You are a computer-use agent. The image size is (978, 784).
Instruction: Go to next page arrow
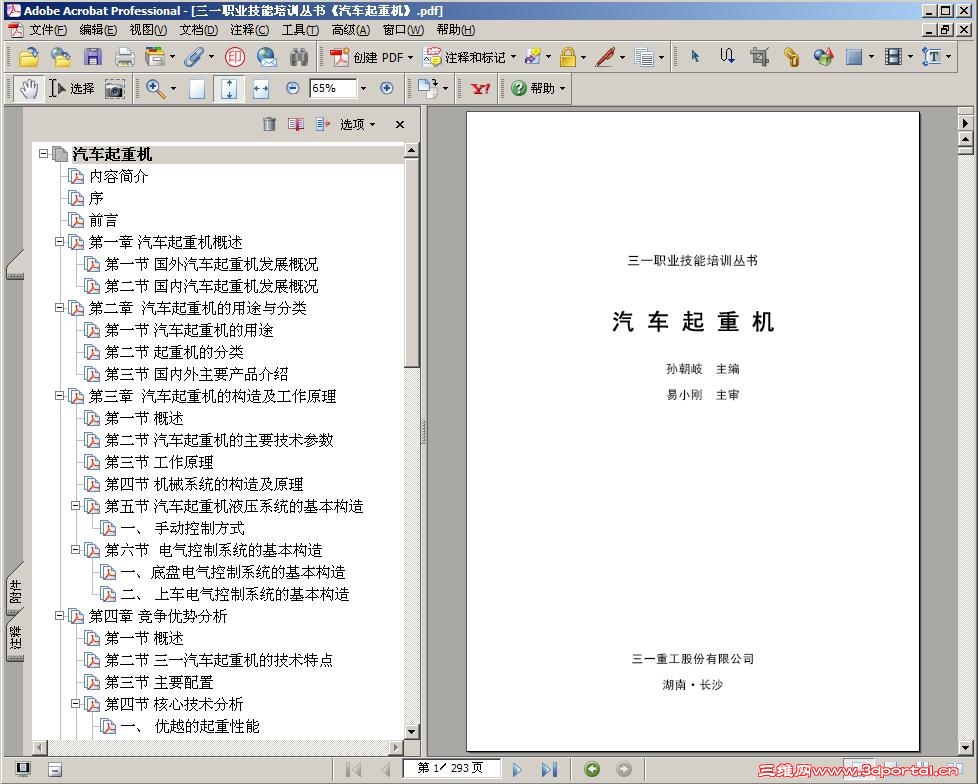coord(517,770)
